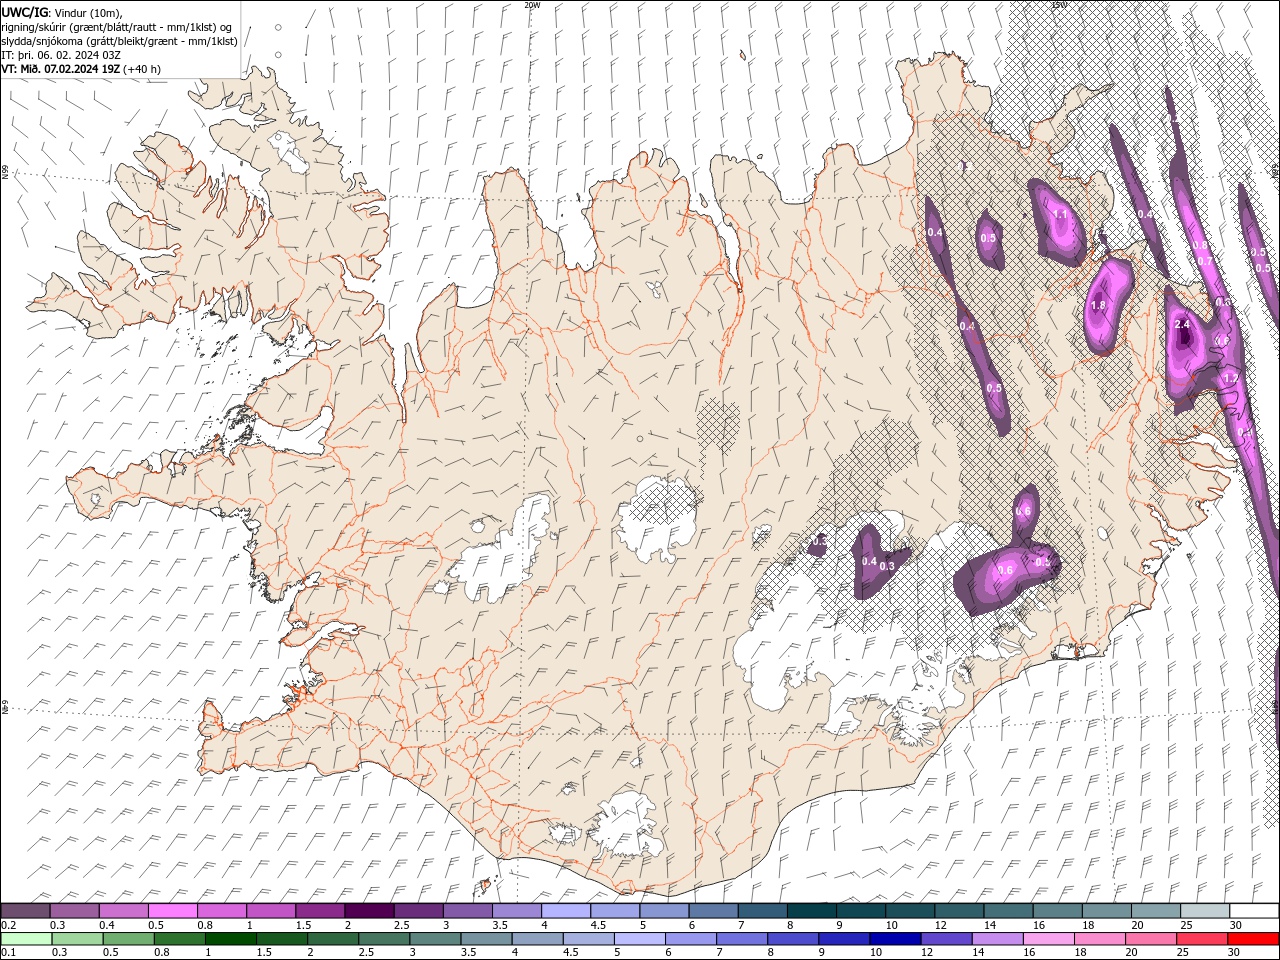Select bottom-row legend swatch between 10 and 12
Image resolution: width=1280 pixels, height=960 pixels.
point(894,939)
